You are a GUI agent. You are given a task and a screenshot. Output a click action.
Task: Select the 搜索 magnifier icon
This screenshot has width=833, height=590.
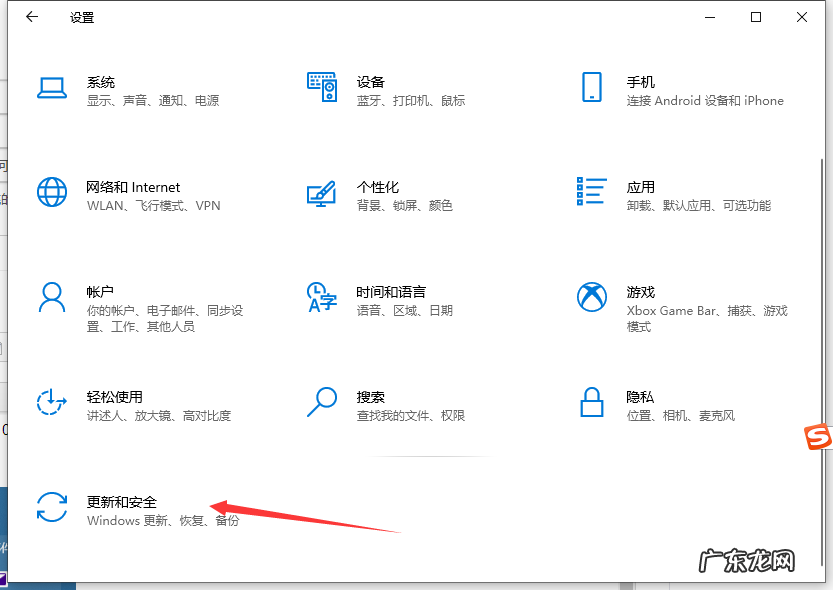pos(322,402)
